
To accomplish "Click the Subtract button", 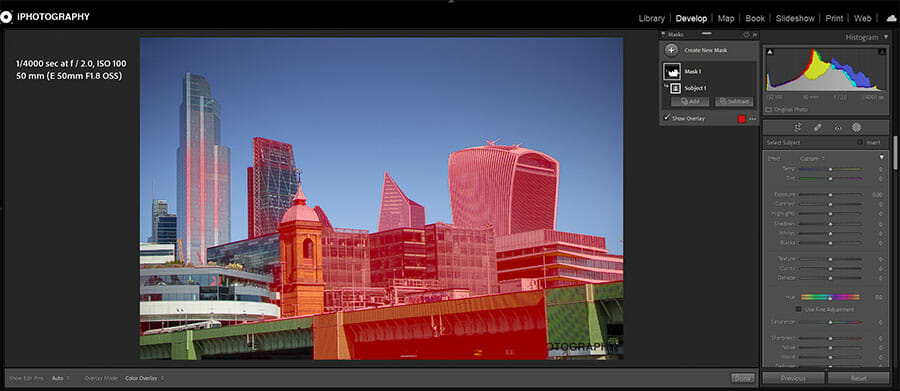I will tap(734, 101).
